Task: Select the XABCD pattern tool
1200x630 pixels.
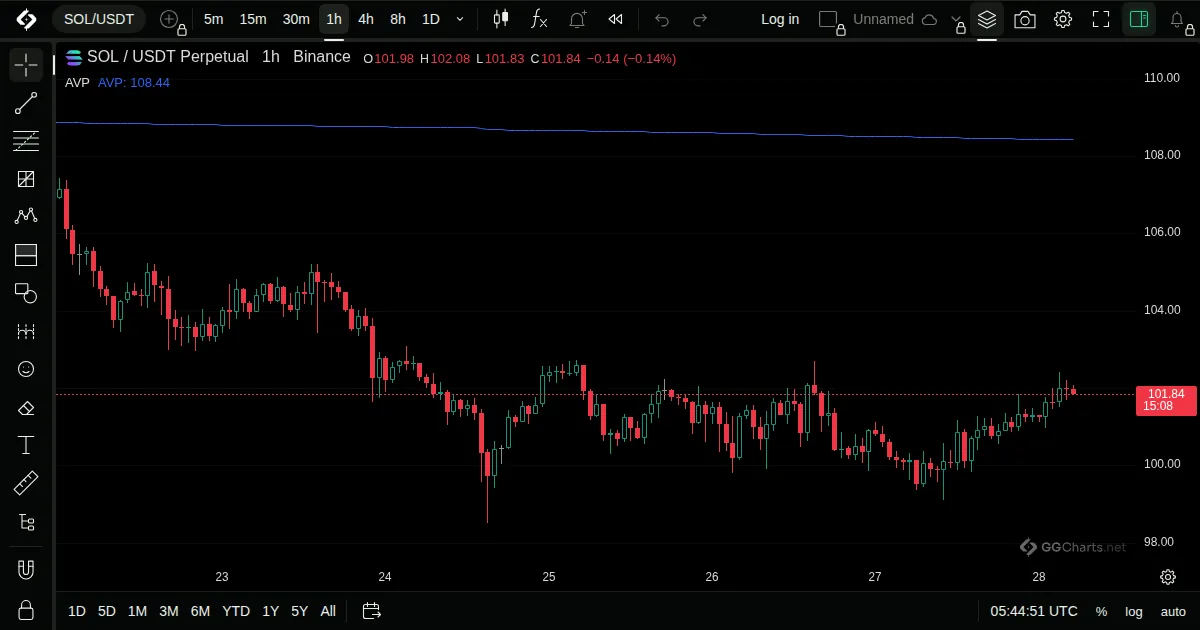Action: 26,217
